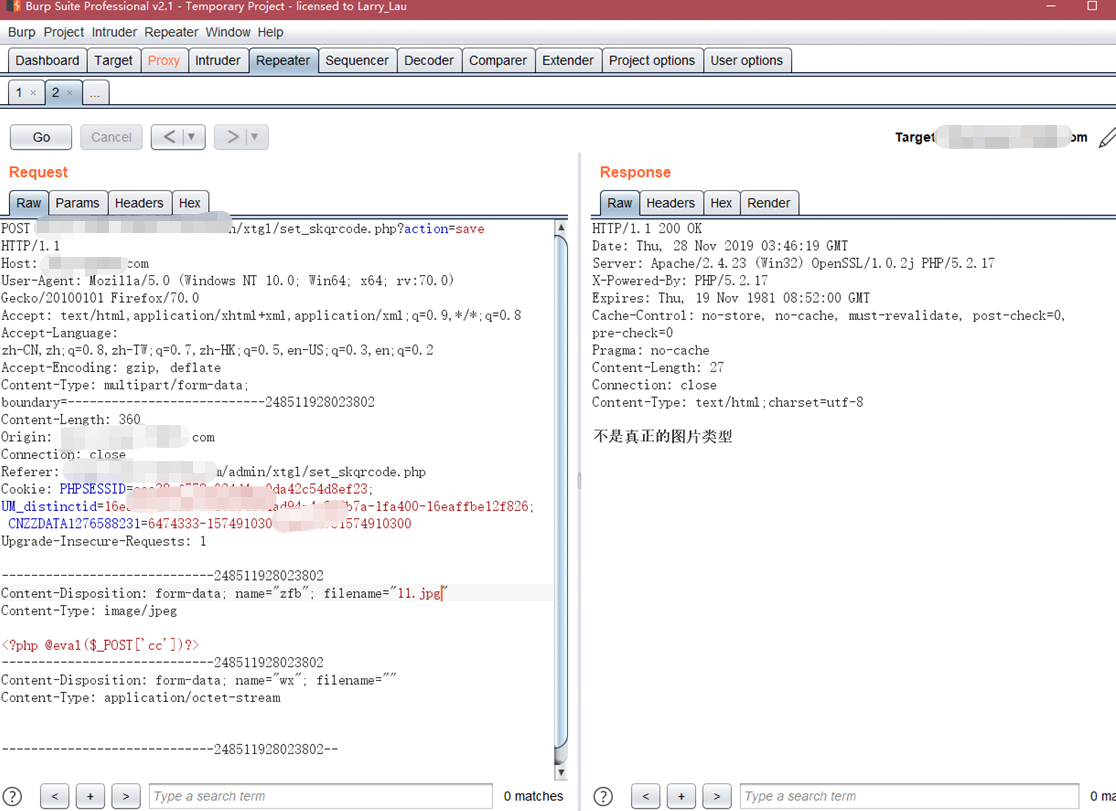Image resolution: width=1116 pixels, height=811 pixels.
Task: Click the HTTP/1.1 200 OK response line
Action: point(647,229)
